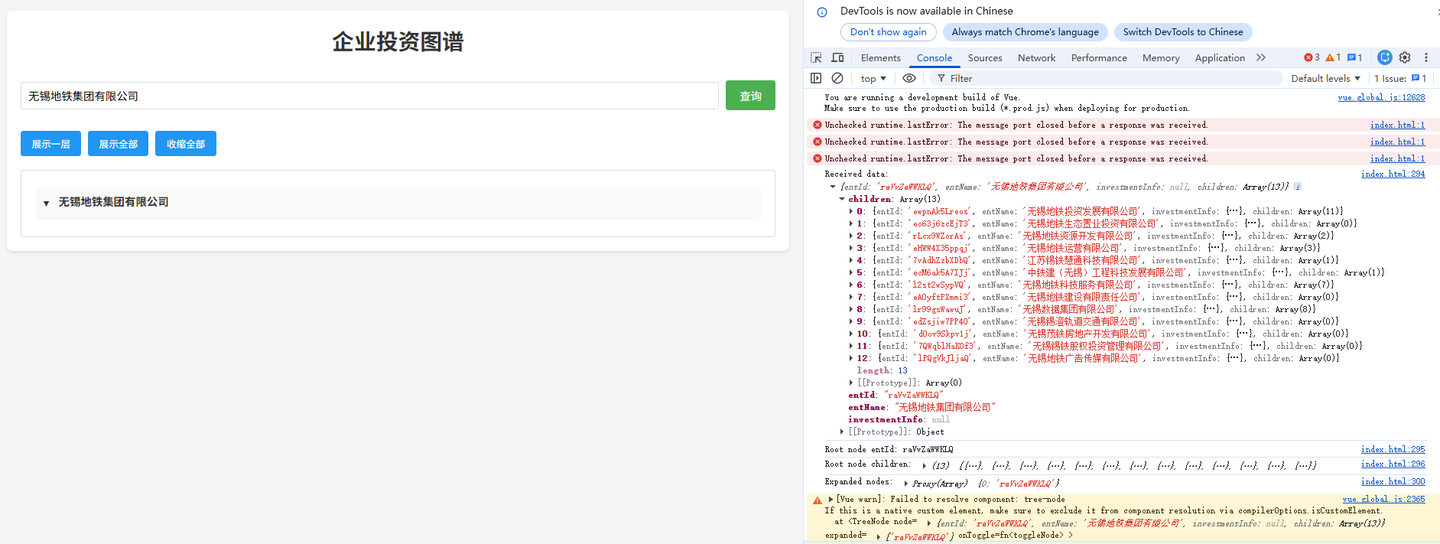Click the 展示一层 button
Image resolution: width=1440 pixels, height=544 pixels.
[x=51, y=144]
